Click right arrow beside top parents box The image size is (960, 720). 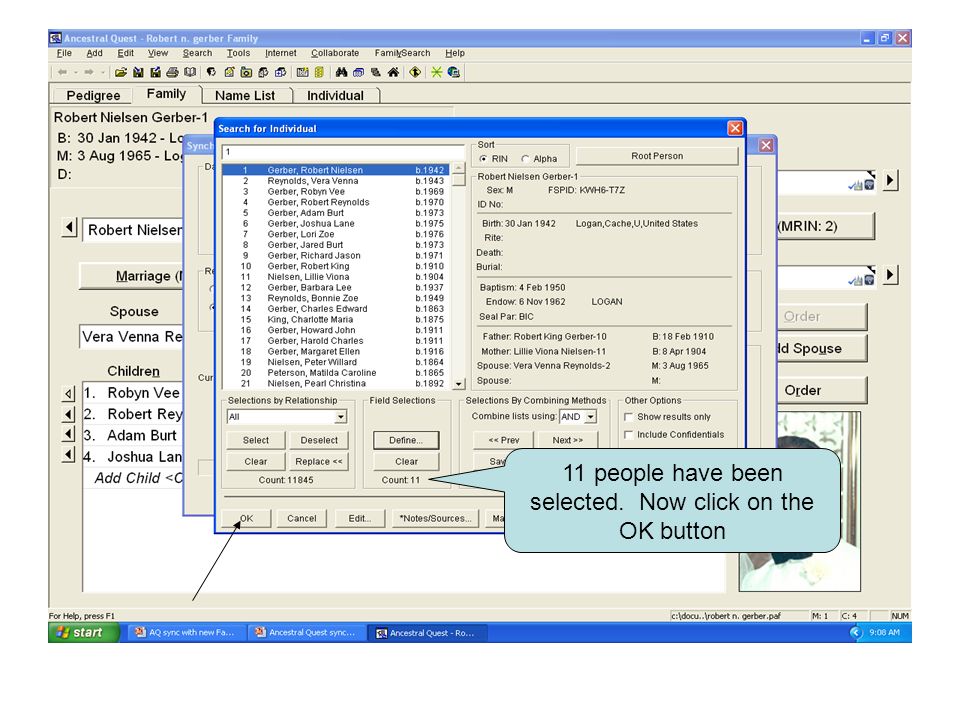click(x=891, y=181)
